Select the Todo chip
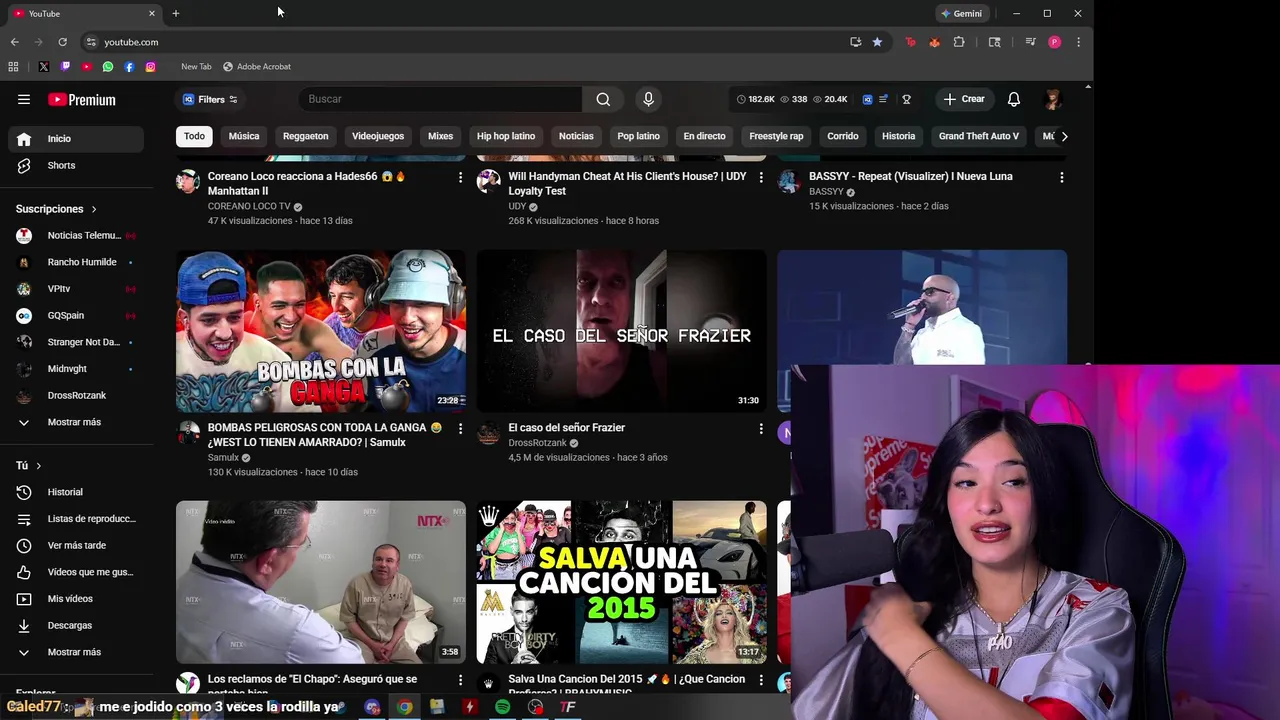1280x720 pixels. coord(194,136)
